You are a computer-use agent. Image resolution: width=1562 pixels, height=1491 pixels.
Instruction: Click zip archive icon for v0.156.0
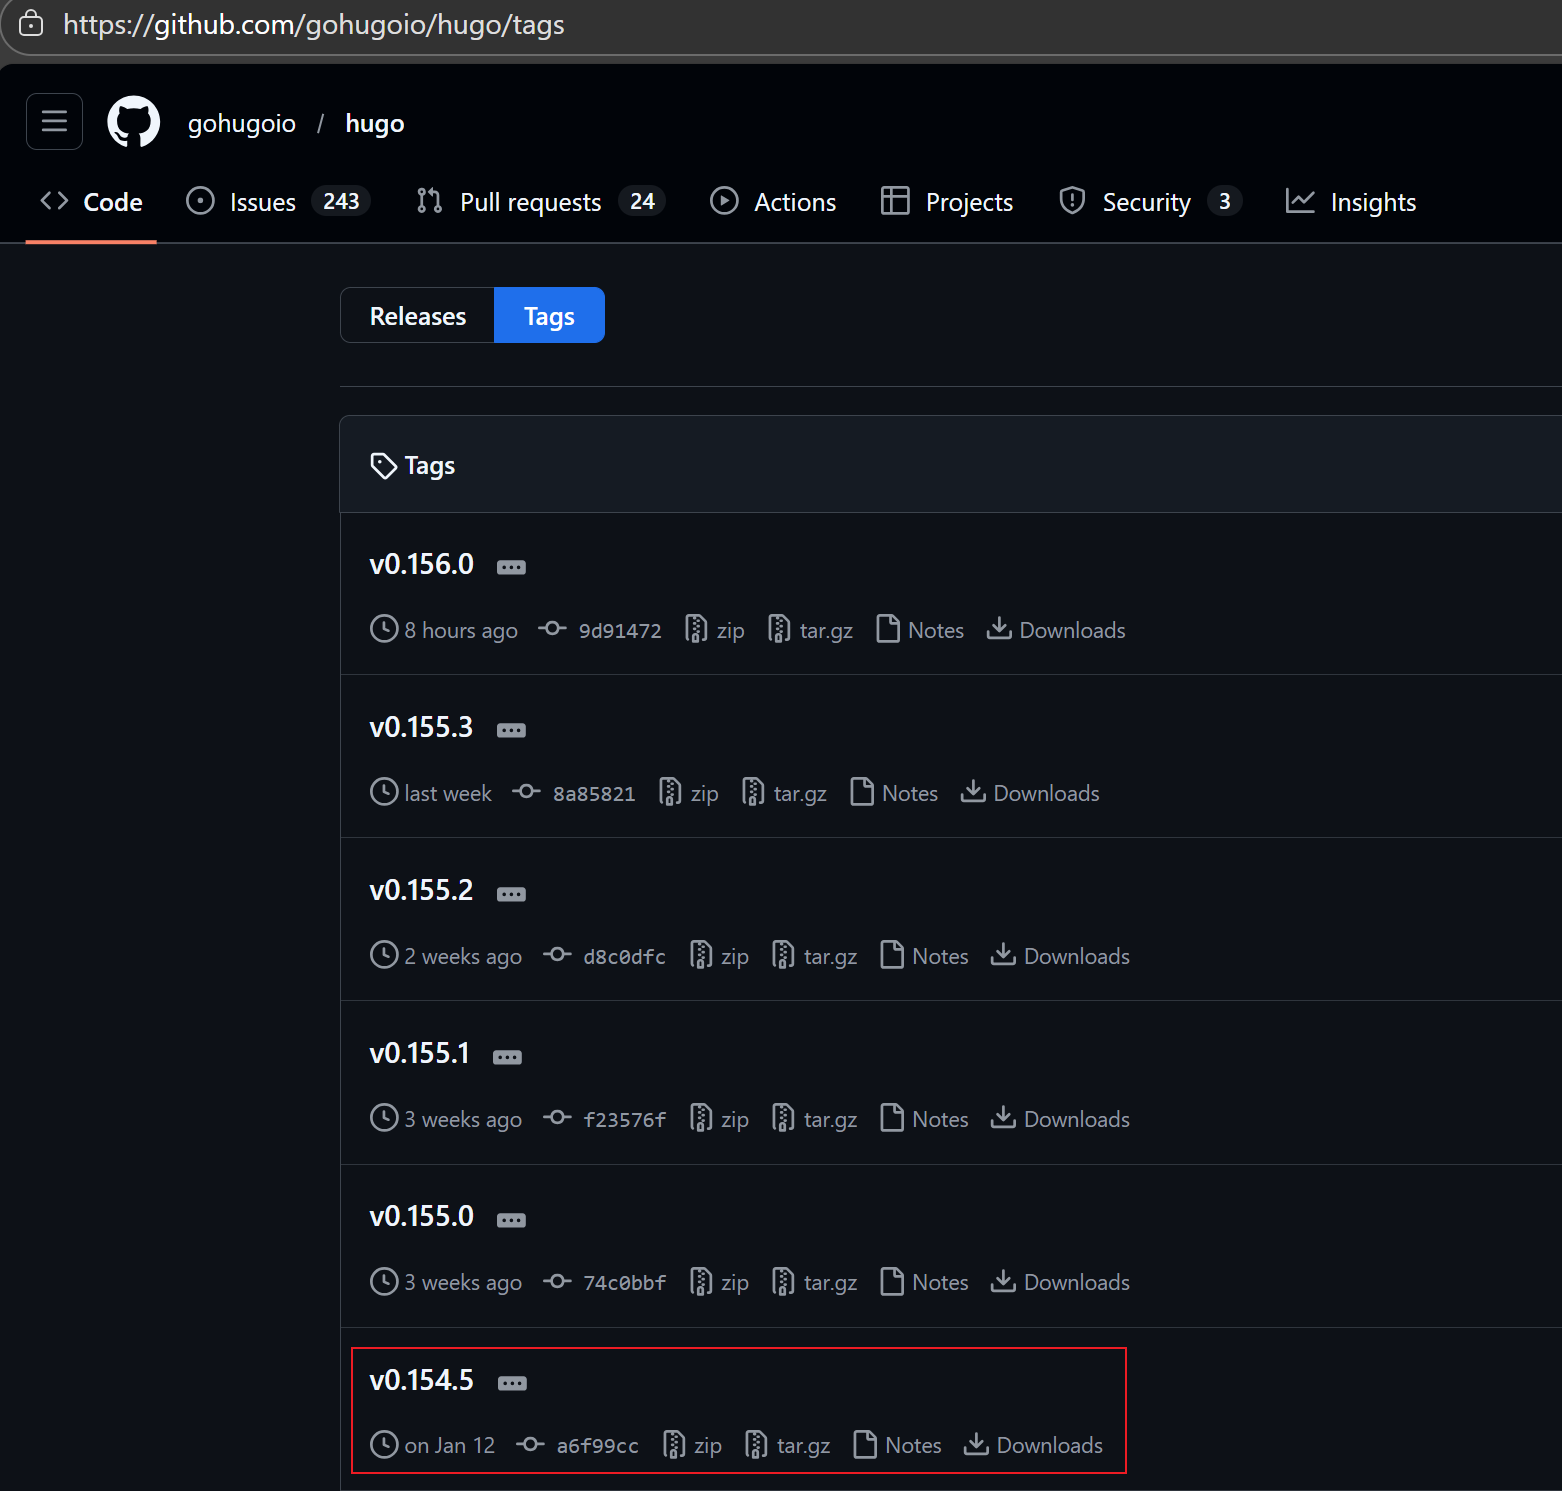(x=696, y=629)
